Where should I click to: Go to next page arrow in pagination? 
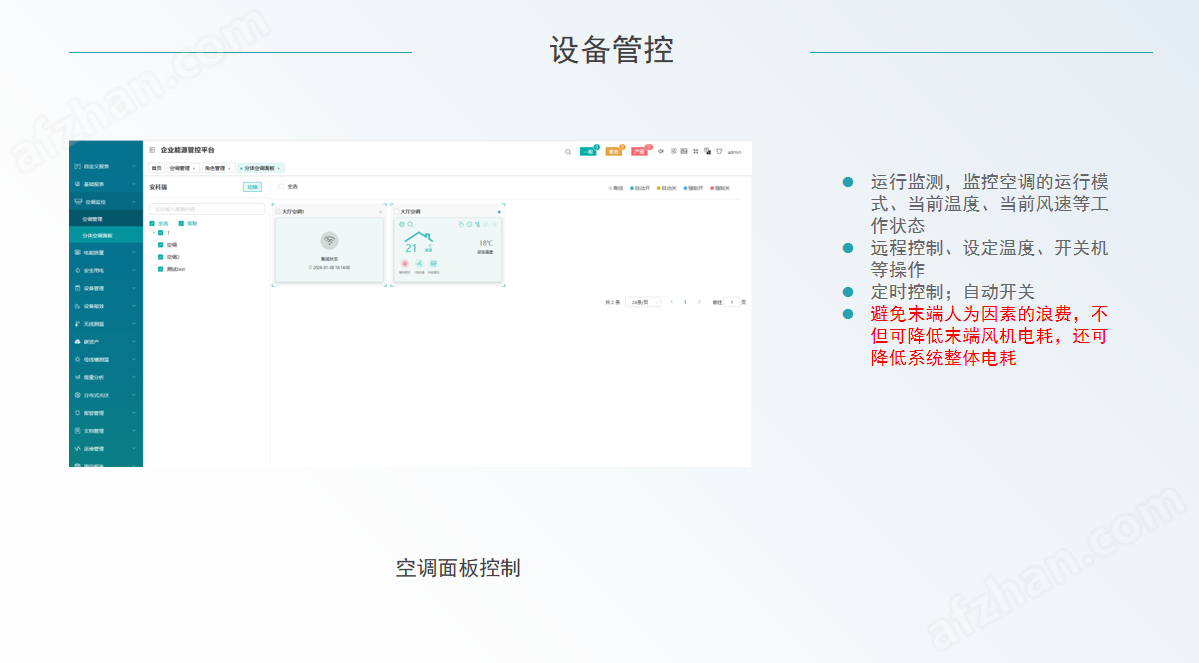[699, 302]
